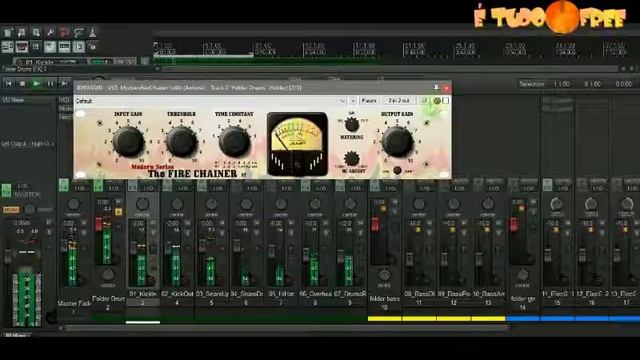Click the mixer horizontal scrollbar
Screen dimensions: 640x360
click(x=286, y=327)
